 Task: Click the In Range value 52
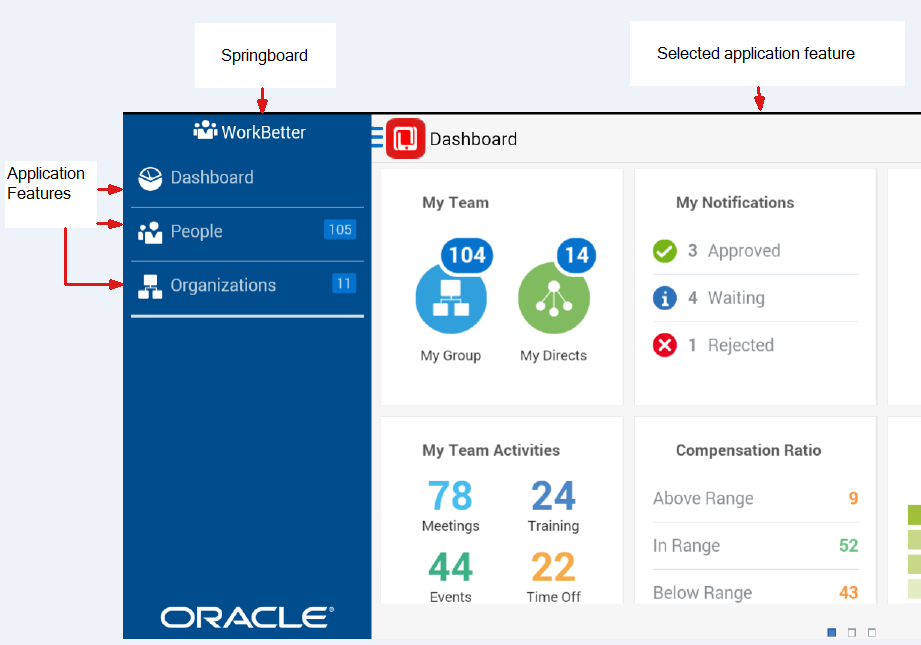tap(849, 546)
